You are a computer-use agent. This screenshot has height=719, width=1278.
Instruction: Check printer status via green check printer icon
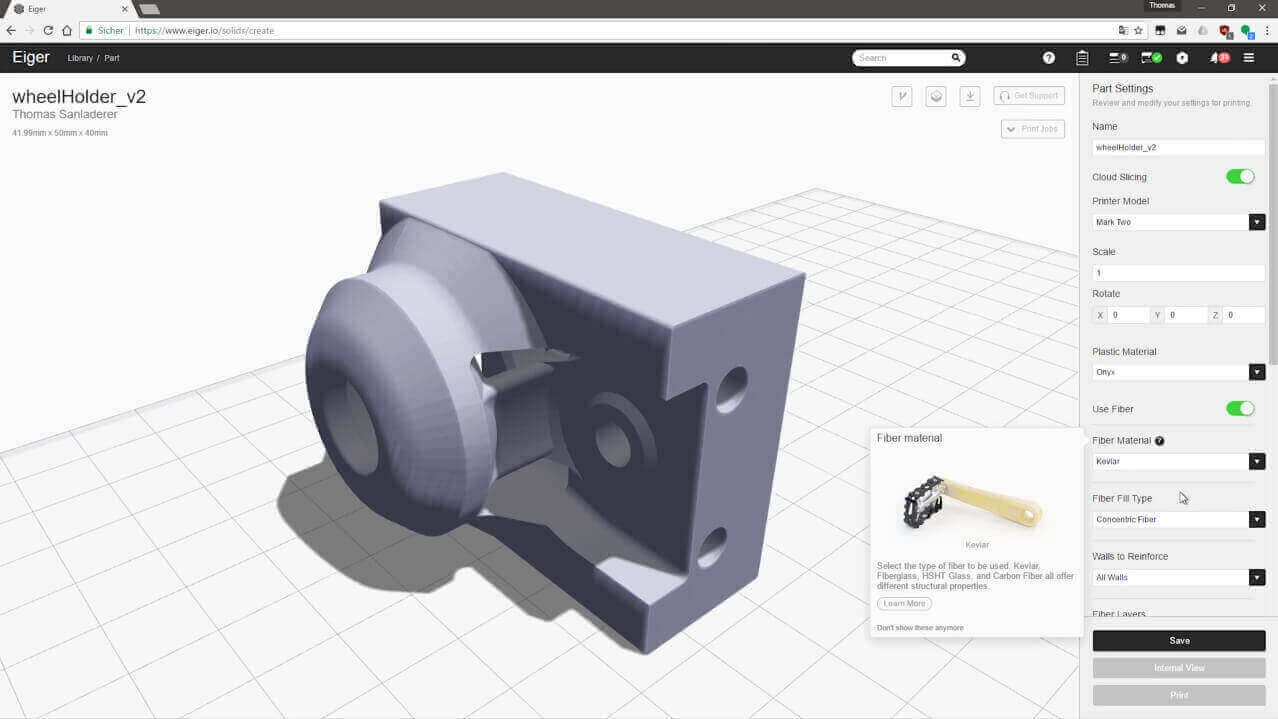pos(1151,57)
